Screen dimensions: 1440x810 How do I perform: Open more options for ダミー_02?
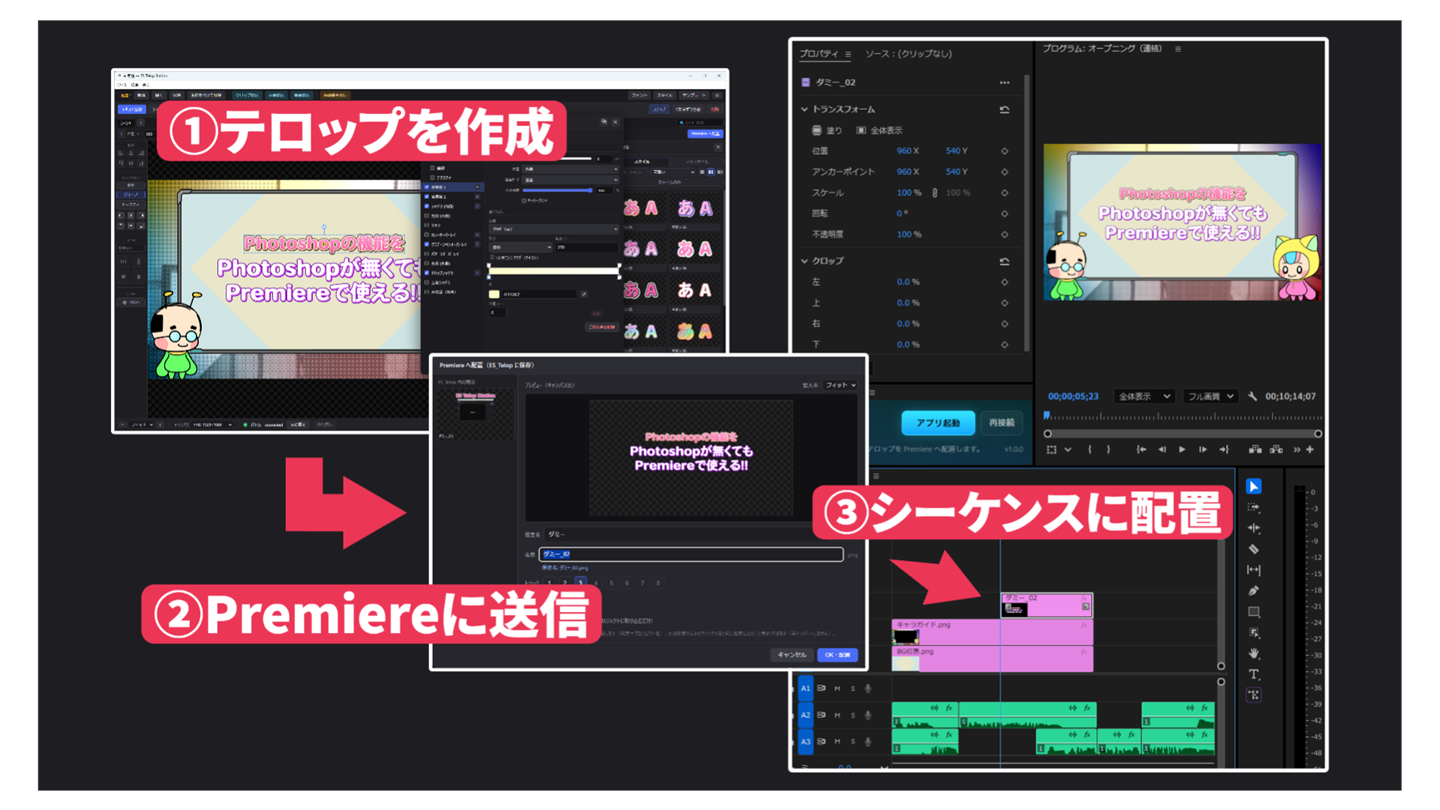point(1004,83)
